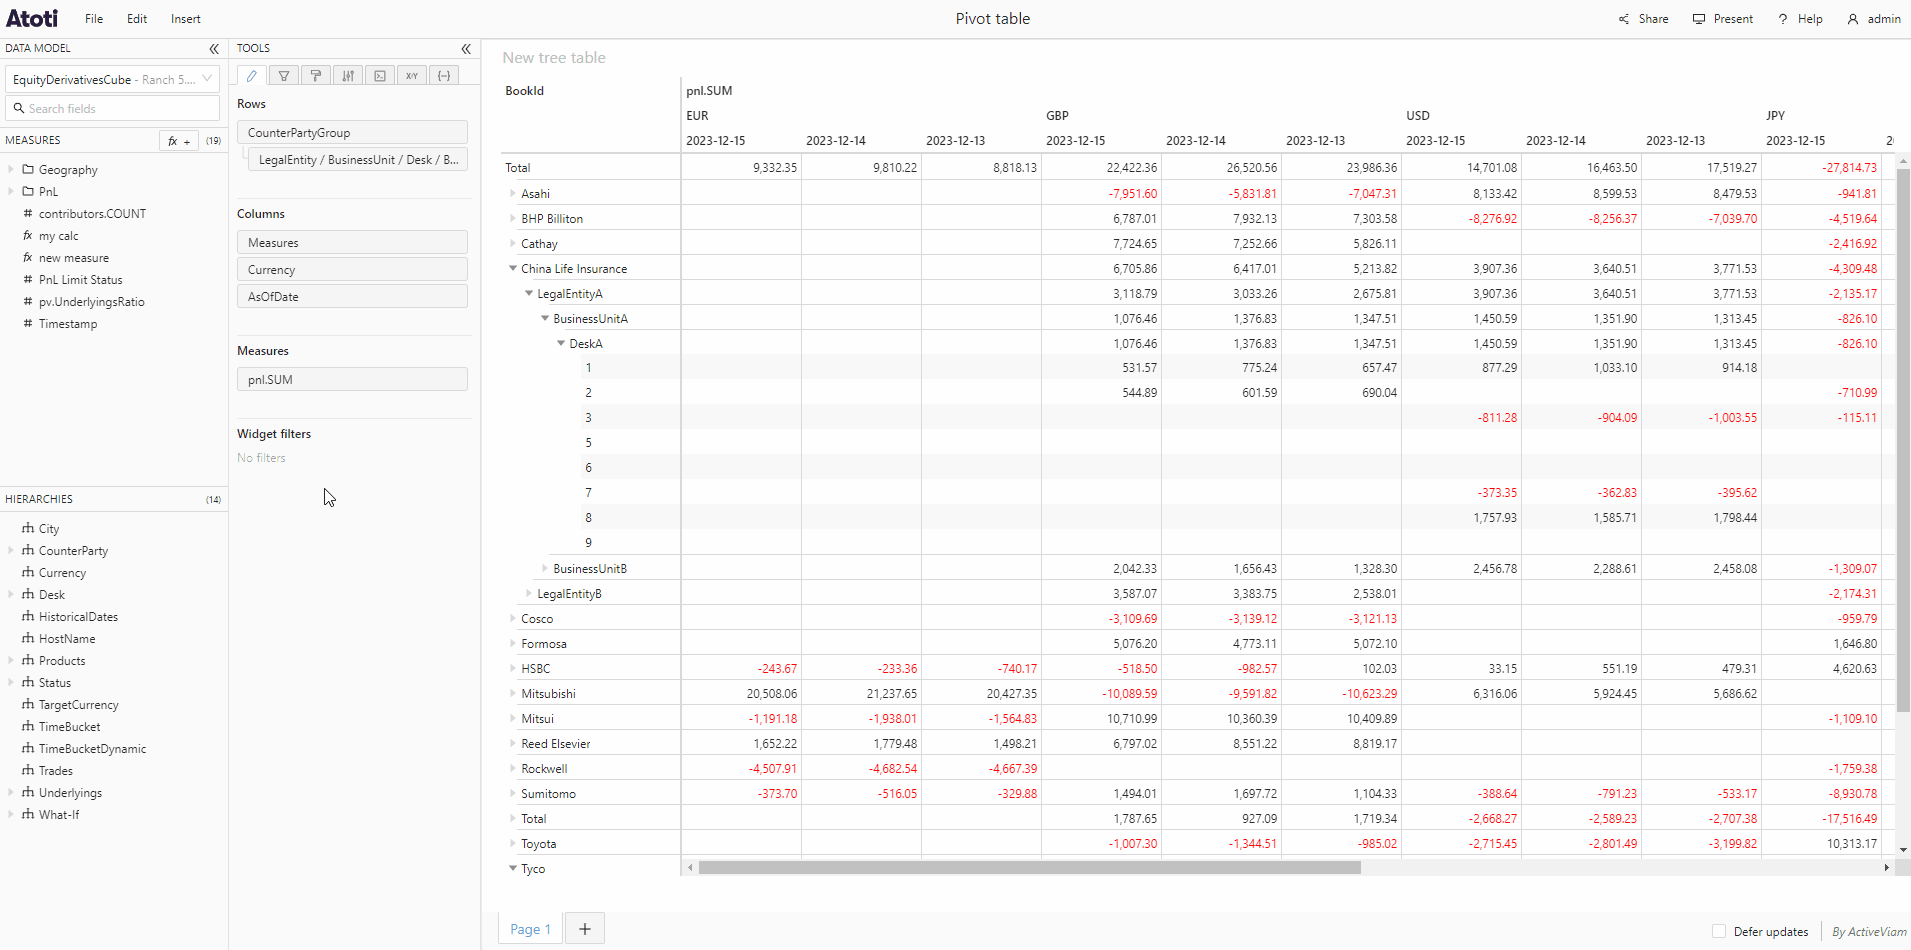Open the sliders Settings tool tab

[348, 75]
